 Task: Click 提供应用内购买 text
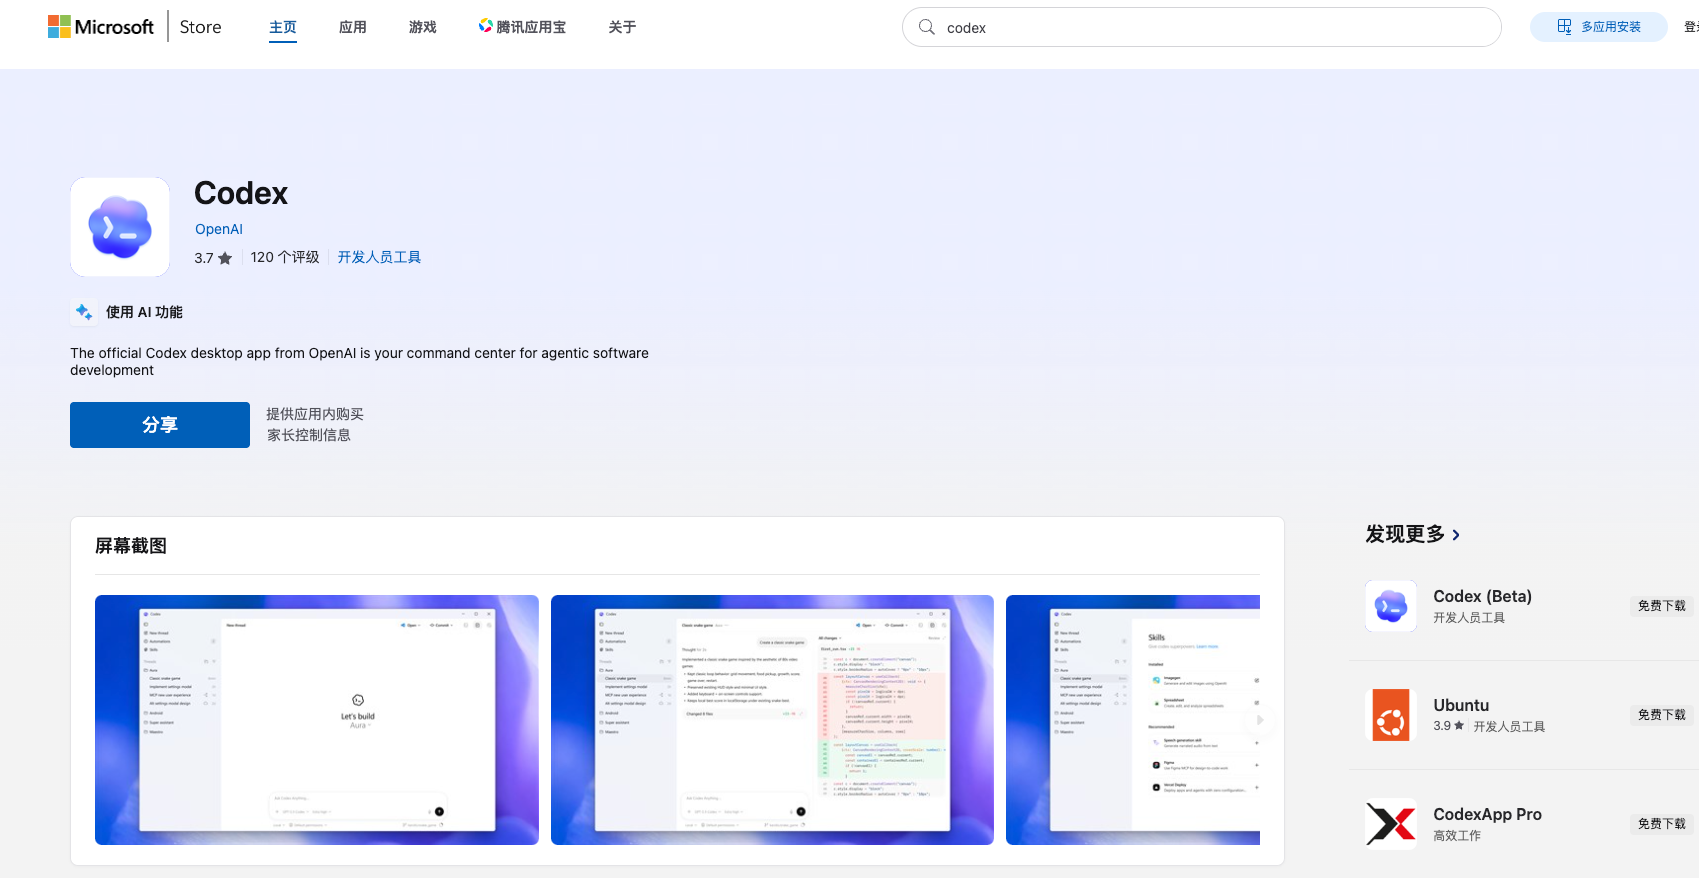(315, 414)
